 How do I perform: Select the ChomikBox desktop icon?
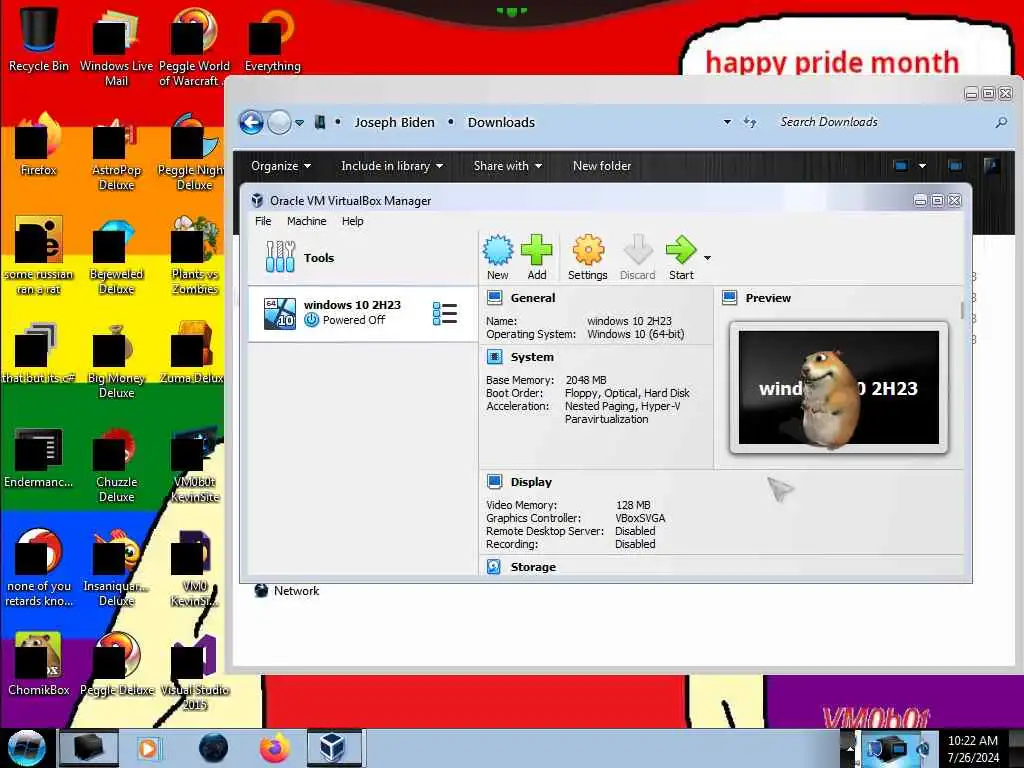click(x=39, y=664)
